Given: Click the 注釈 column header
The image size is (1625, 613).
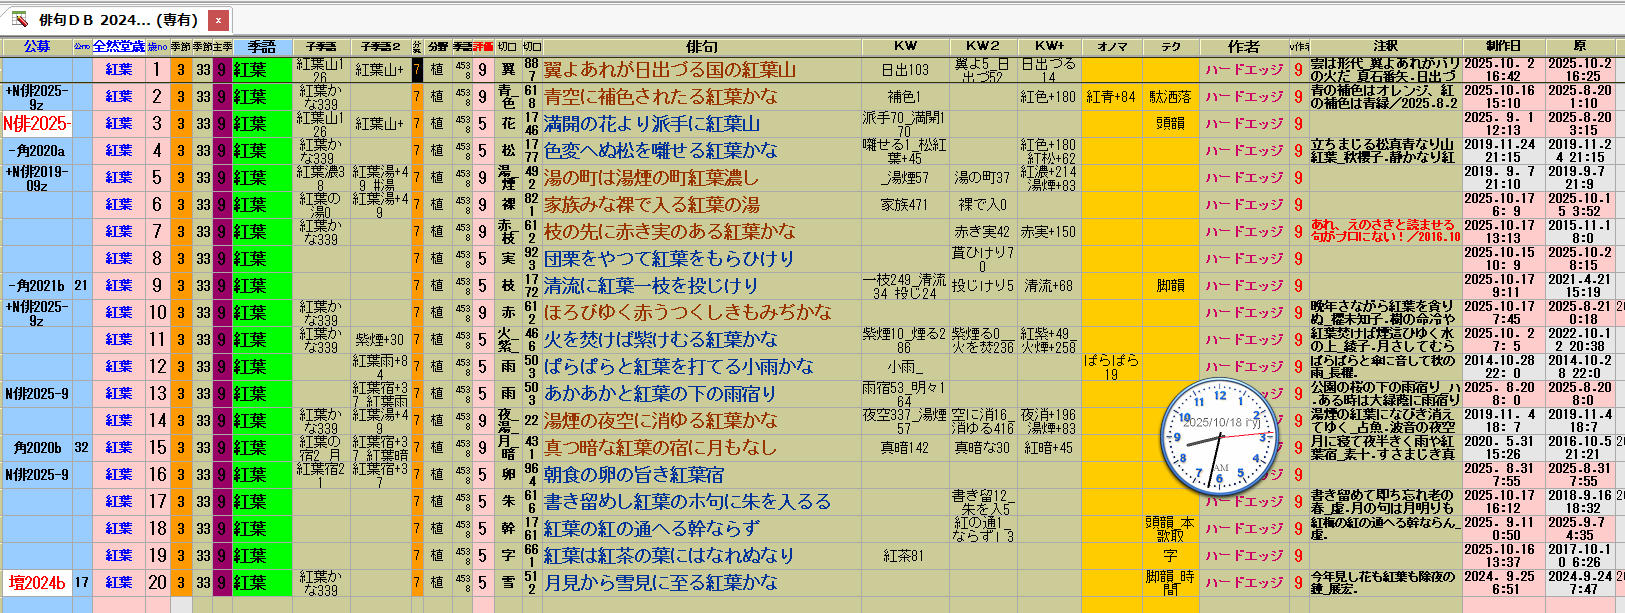Looking at the screenshot, I should 1385,46.
